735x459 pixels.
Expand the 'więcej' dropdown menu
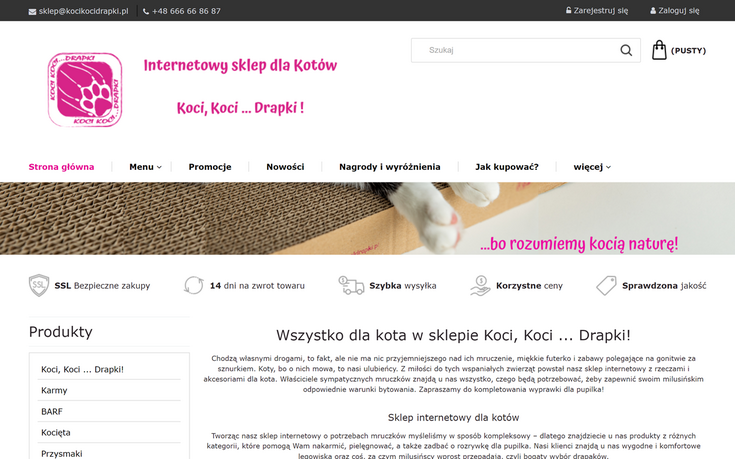click(x=591, y=167)
